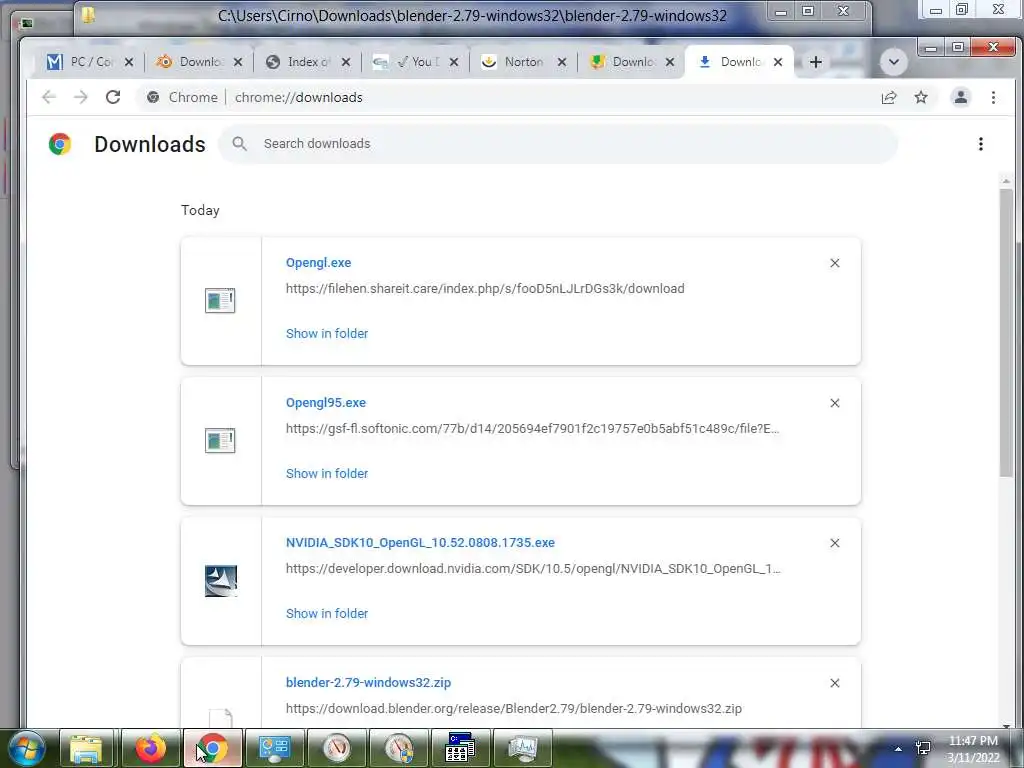Show Opengl.exe in folder
The height and width of the screenshot is (768, 1024).
coord(327,334)
